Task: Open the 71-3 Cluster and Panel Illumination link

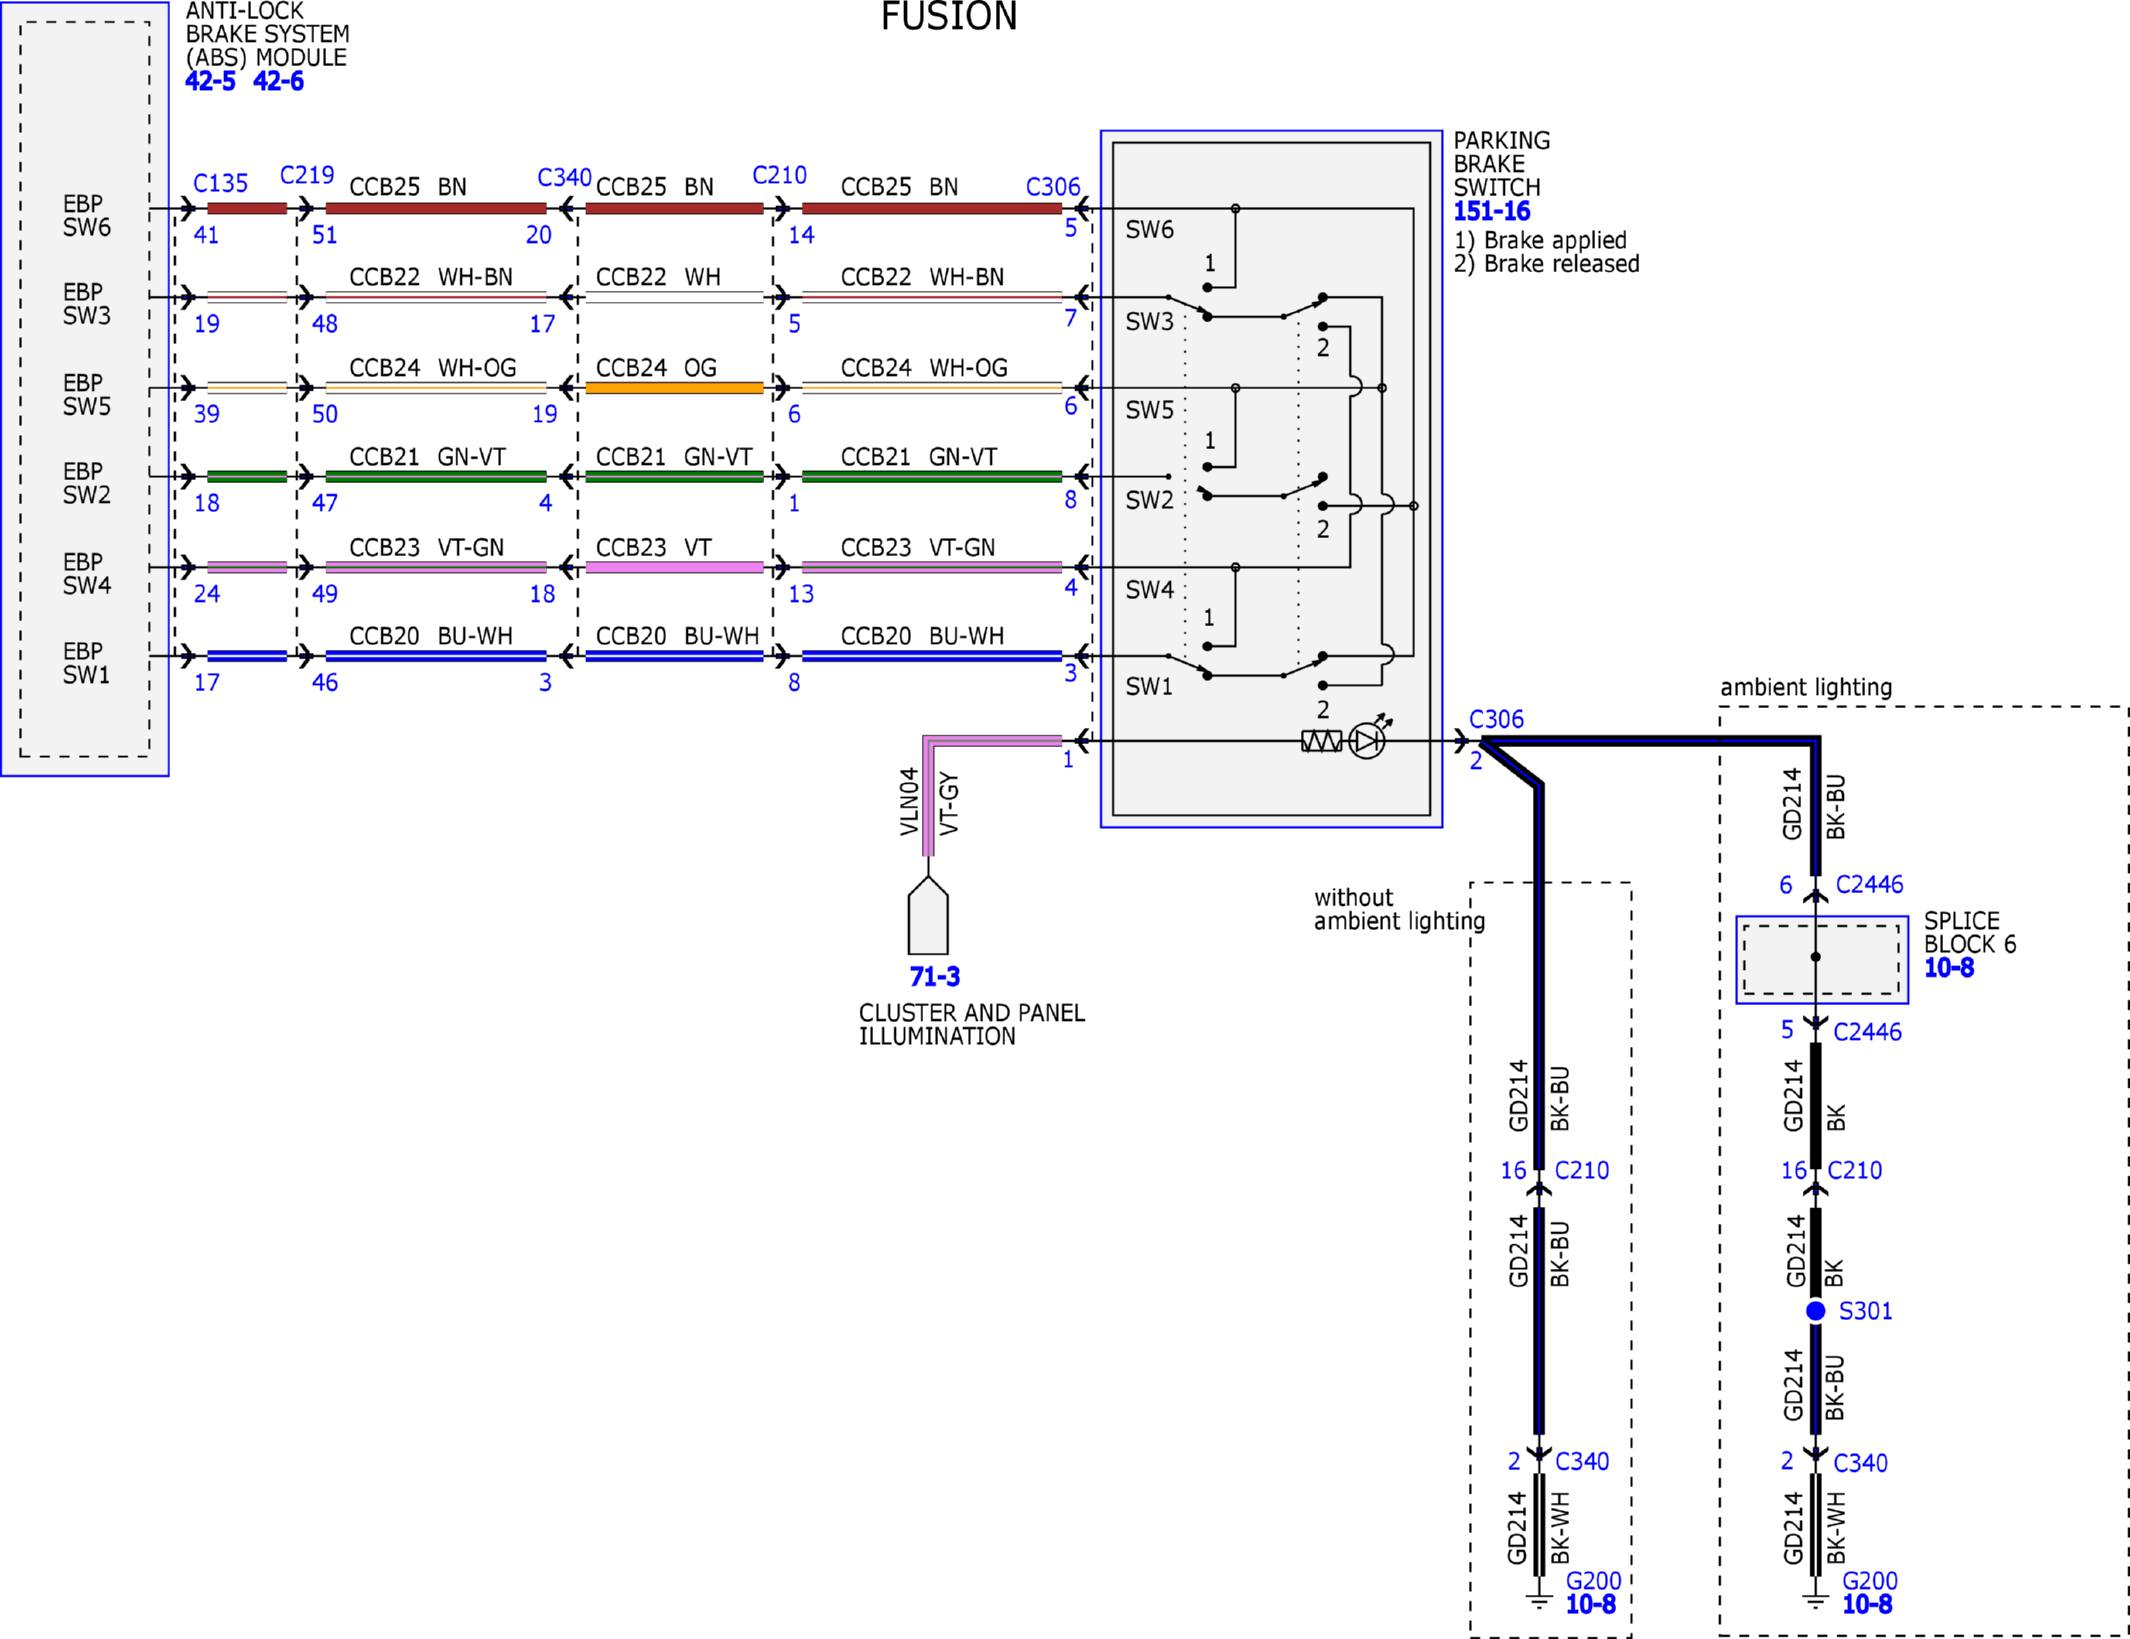Action: [x=934, y=976]
